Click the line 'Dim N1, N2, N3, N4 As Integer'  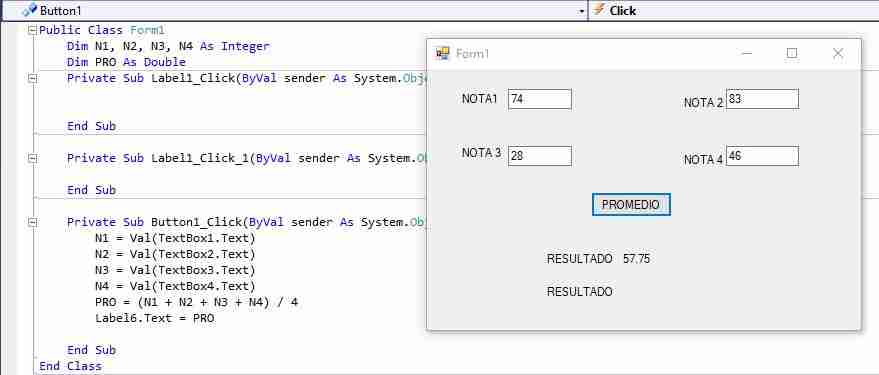click(x=168, y=47)
